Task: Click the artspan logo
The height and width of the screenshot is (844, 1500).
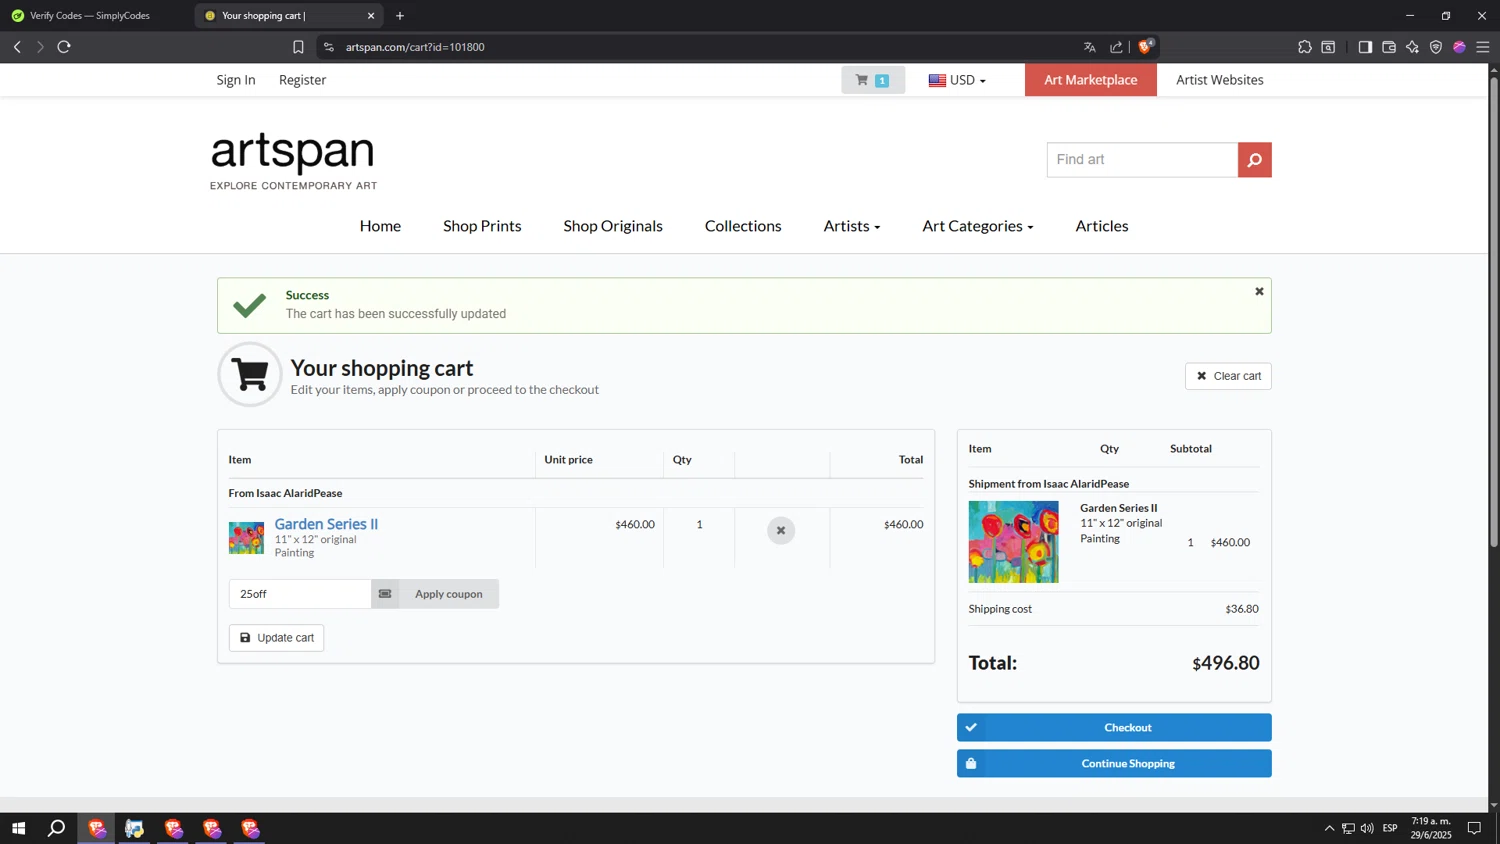Action: point(293,160)
